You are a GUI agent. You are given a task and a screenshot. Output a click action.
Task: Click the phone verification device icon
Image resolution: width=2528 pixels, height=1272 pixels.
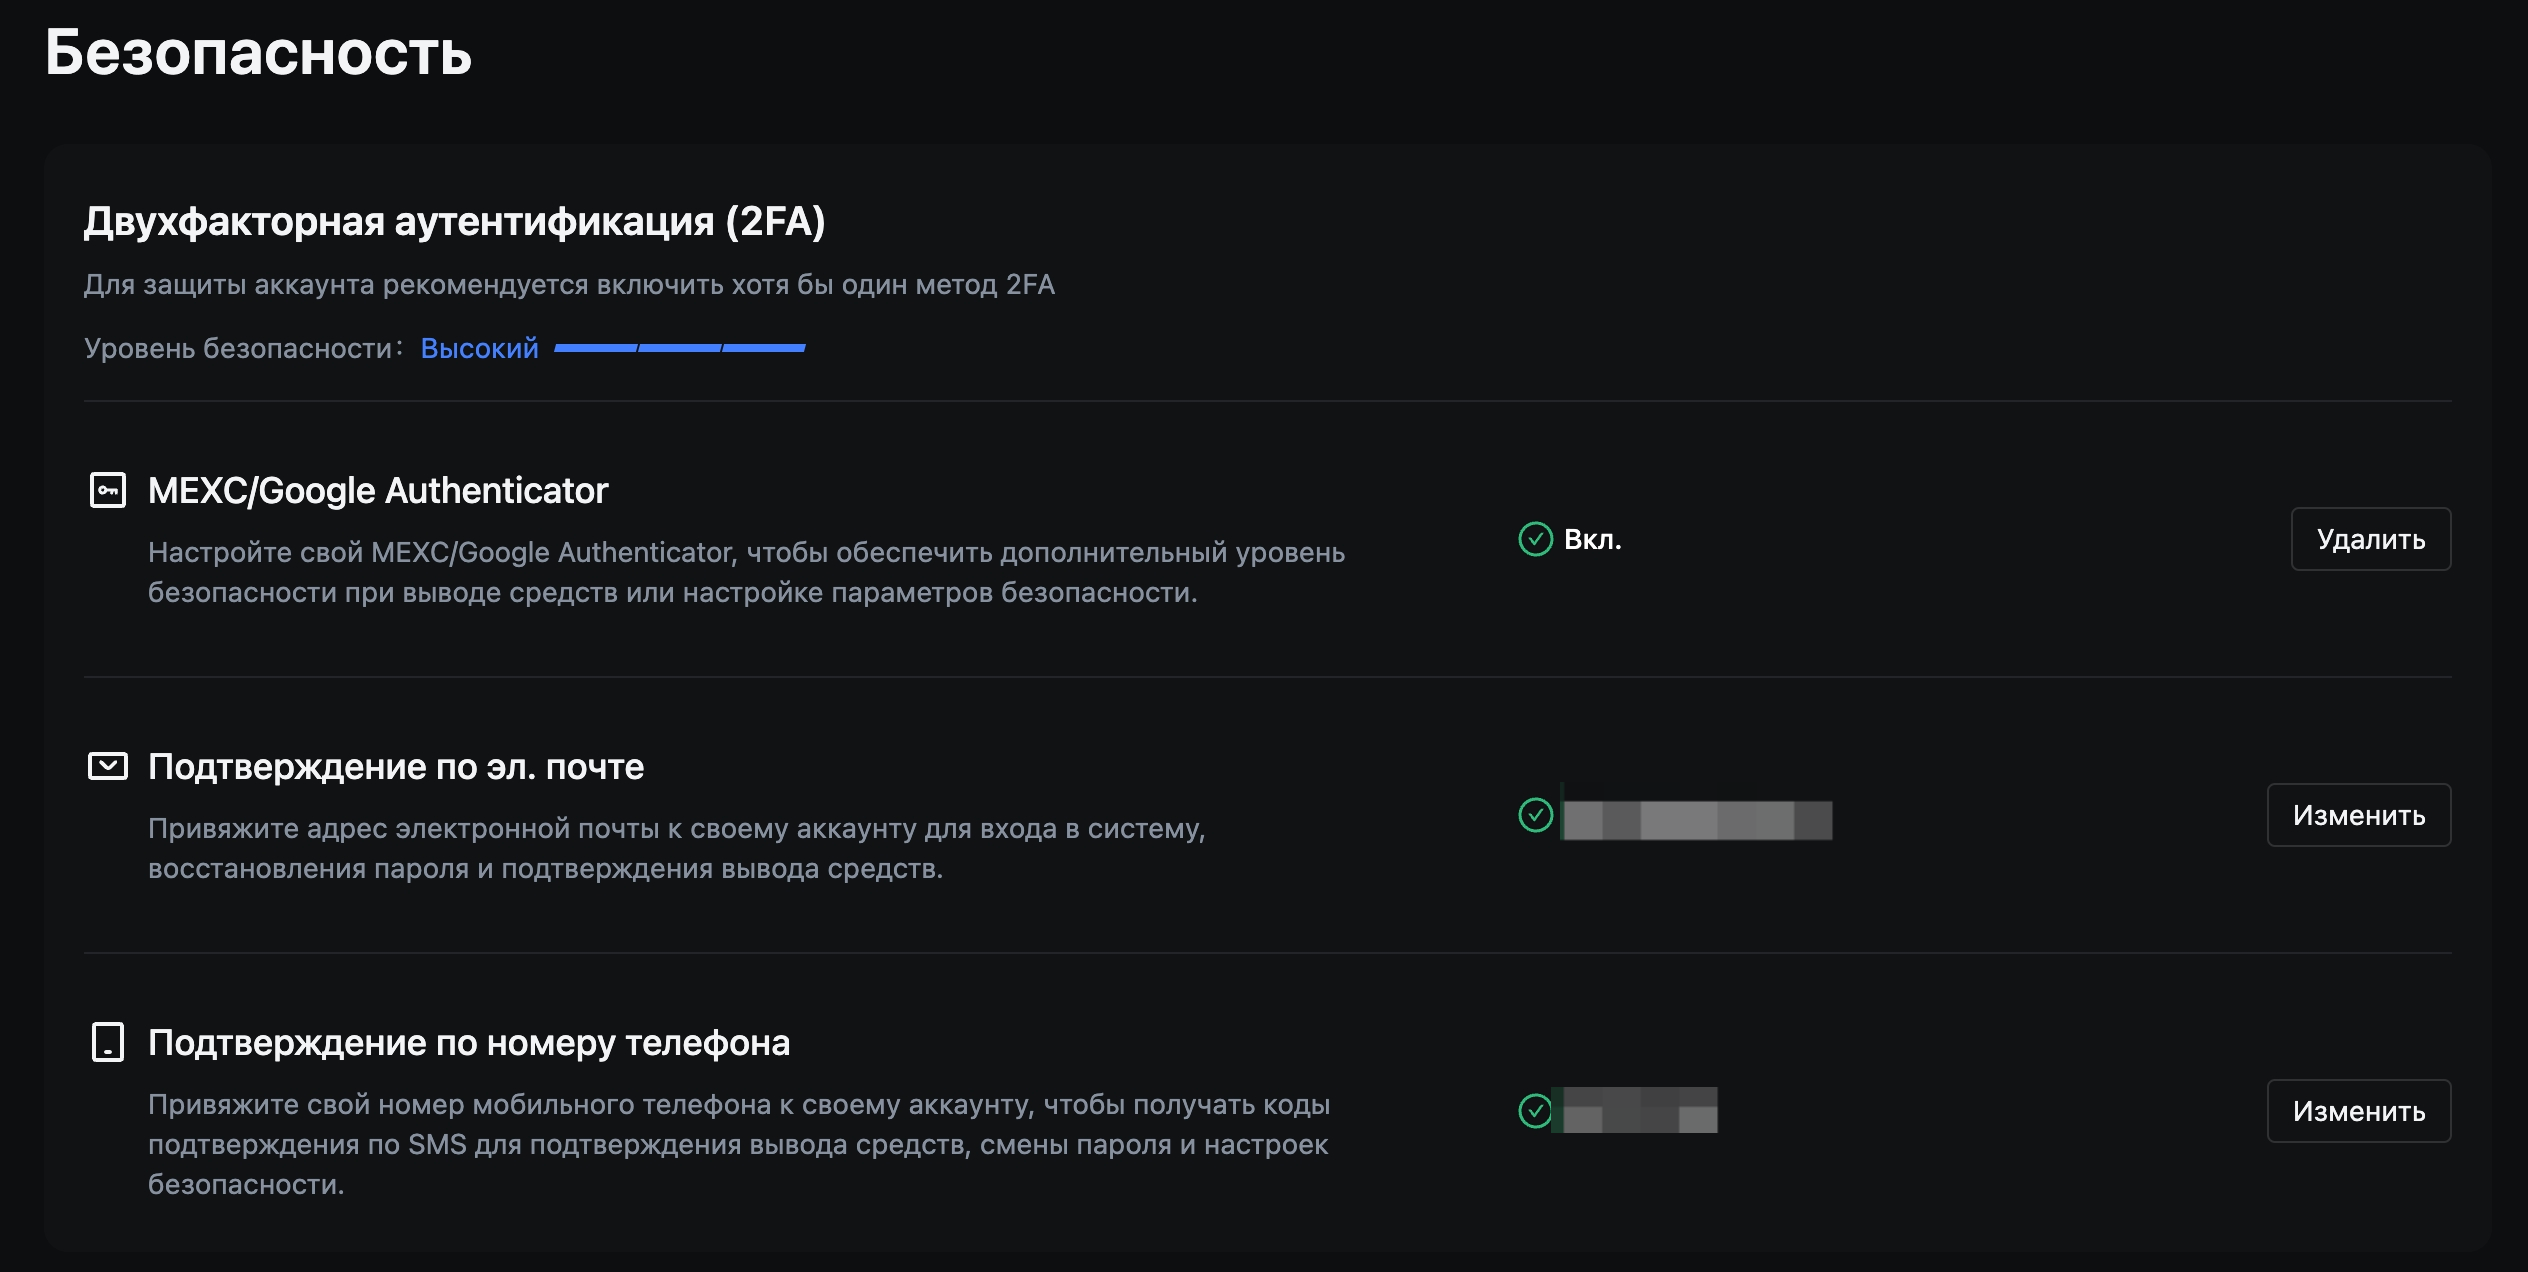(x=108, y=1042)
